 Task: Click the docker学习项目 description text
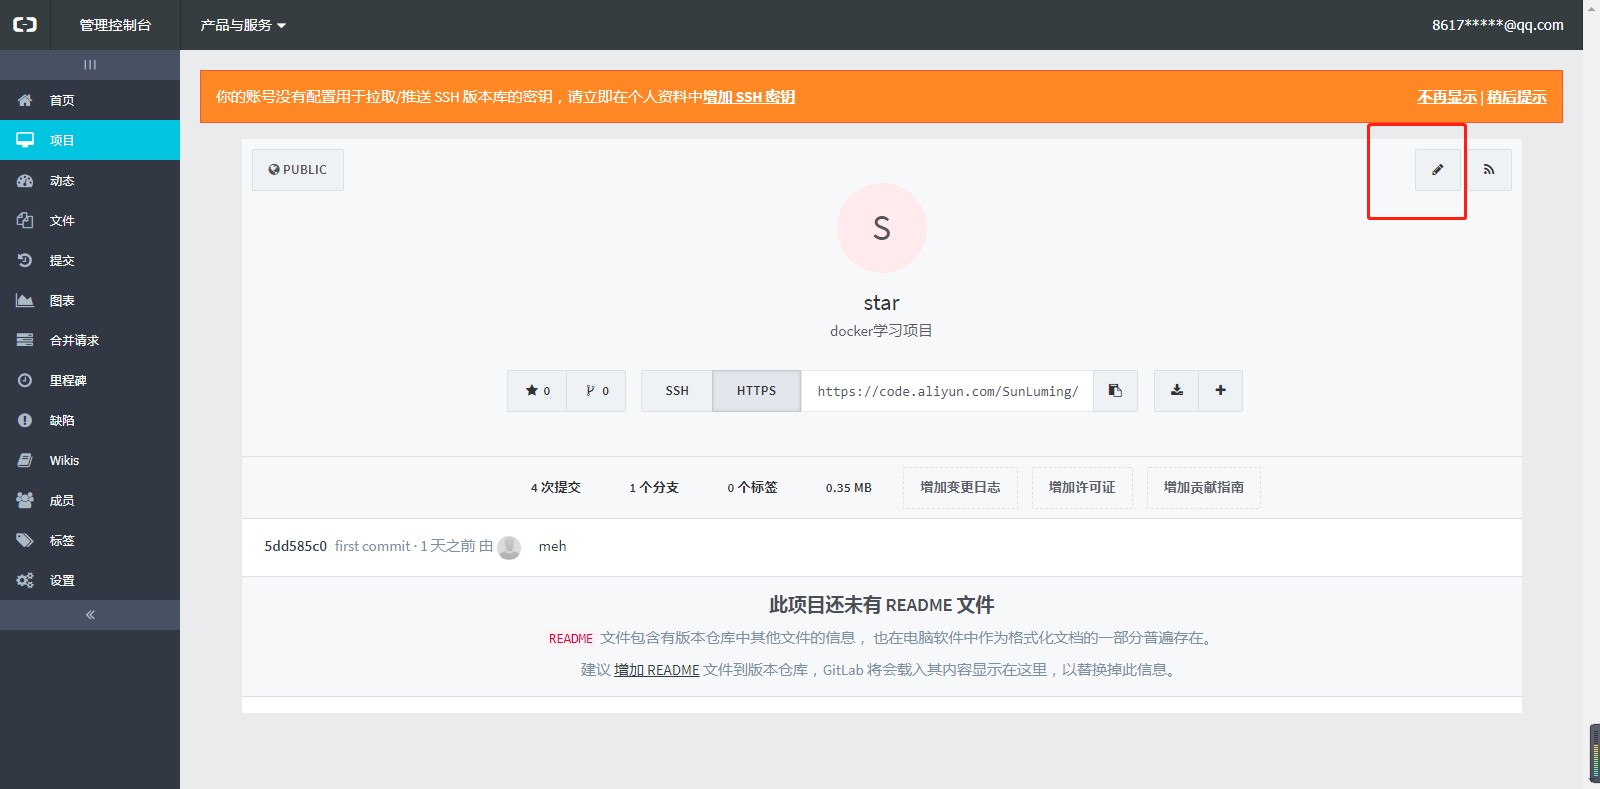point(881,331)
